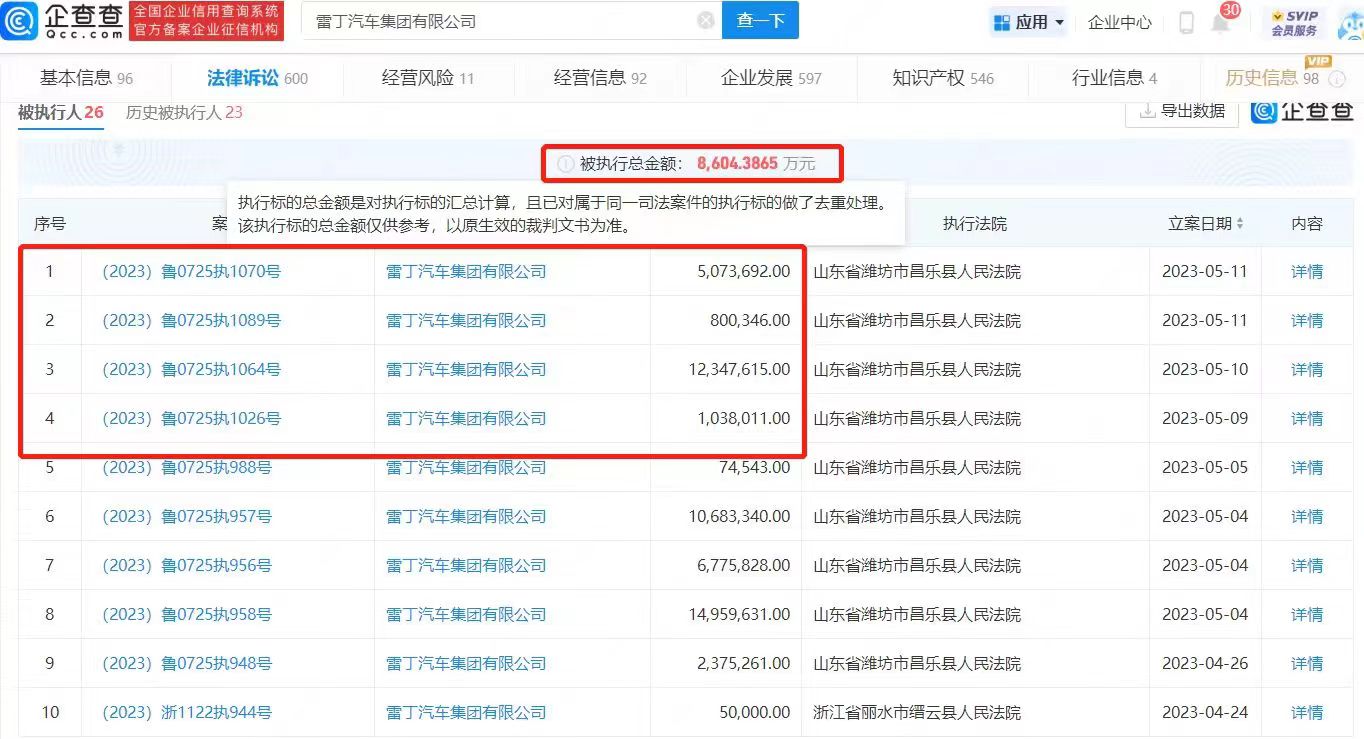Click the 查一下 search button
The height and width of the screenshot is (739, 1364).
point(760,21)
